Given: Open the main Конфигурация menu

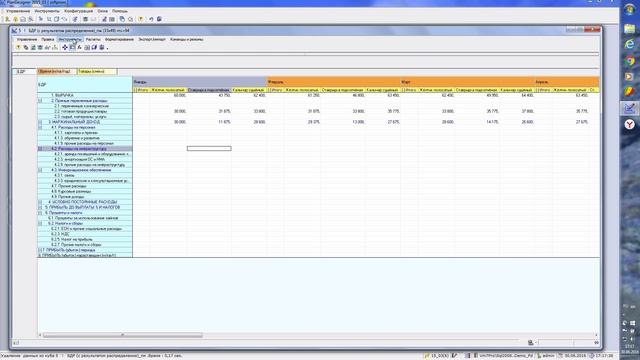Looking at the screenshot, I should click(78, 11).
